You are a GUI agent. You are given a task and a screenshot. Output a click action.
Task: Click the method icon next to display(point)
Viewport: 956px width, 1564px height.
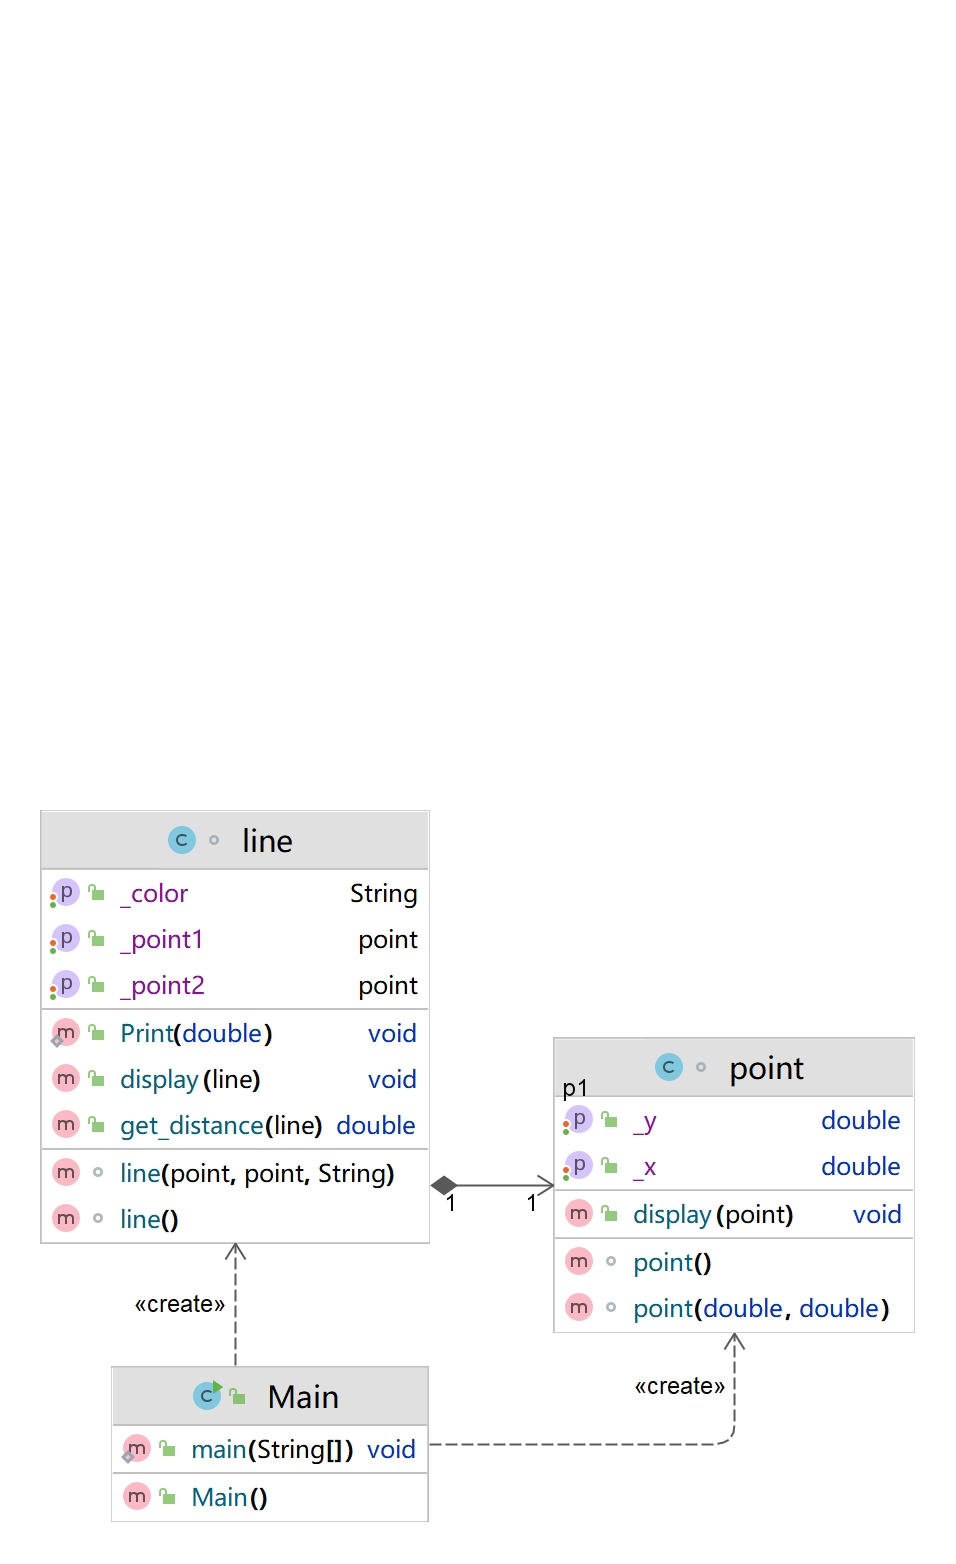pyautogui.click(x=579, y=1213)
